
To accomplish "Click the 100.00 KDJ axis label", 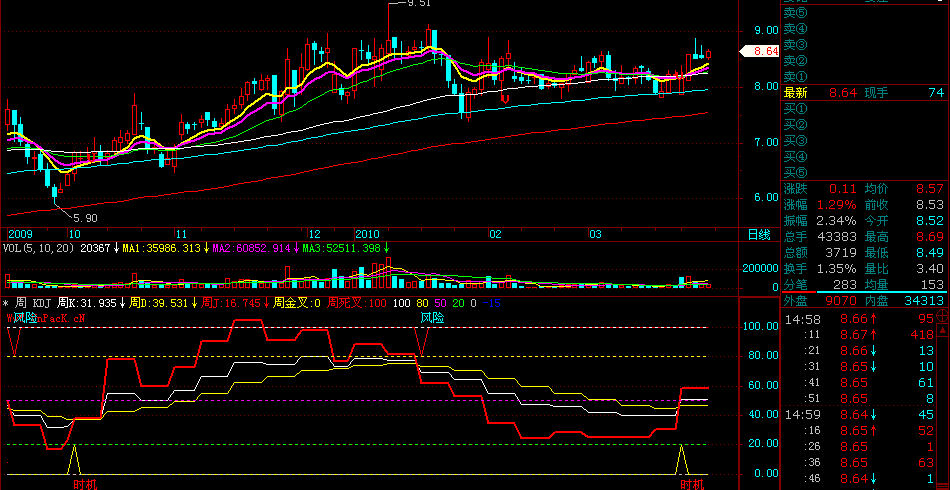I will 760,326.
